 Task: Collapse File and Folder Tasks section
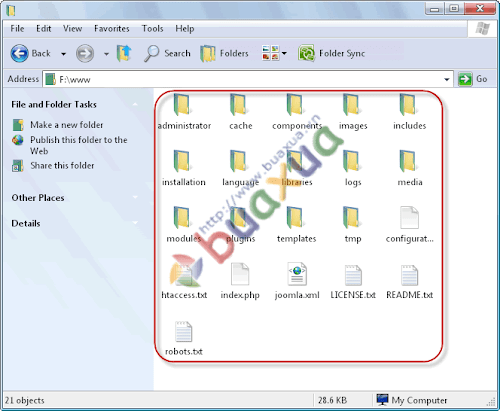point(135,104)
